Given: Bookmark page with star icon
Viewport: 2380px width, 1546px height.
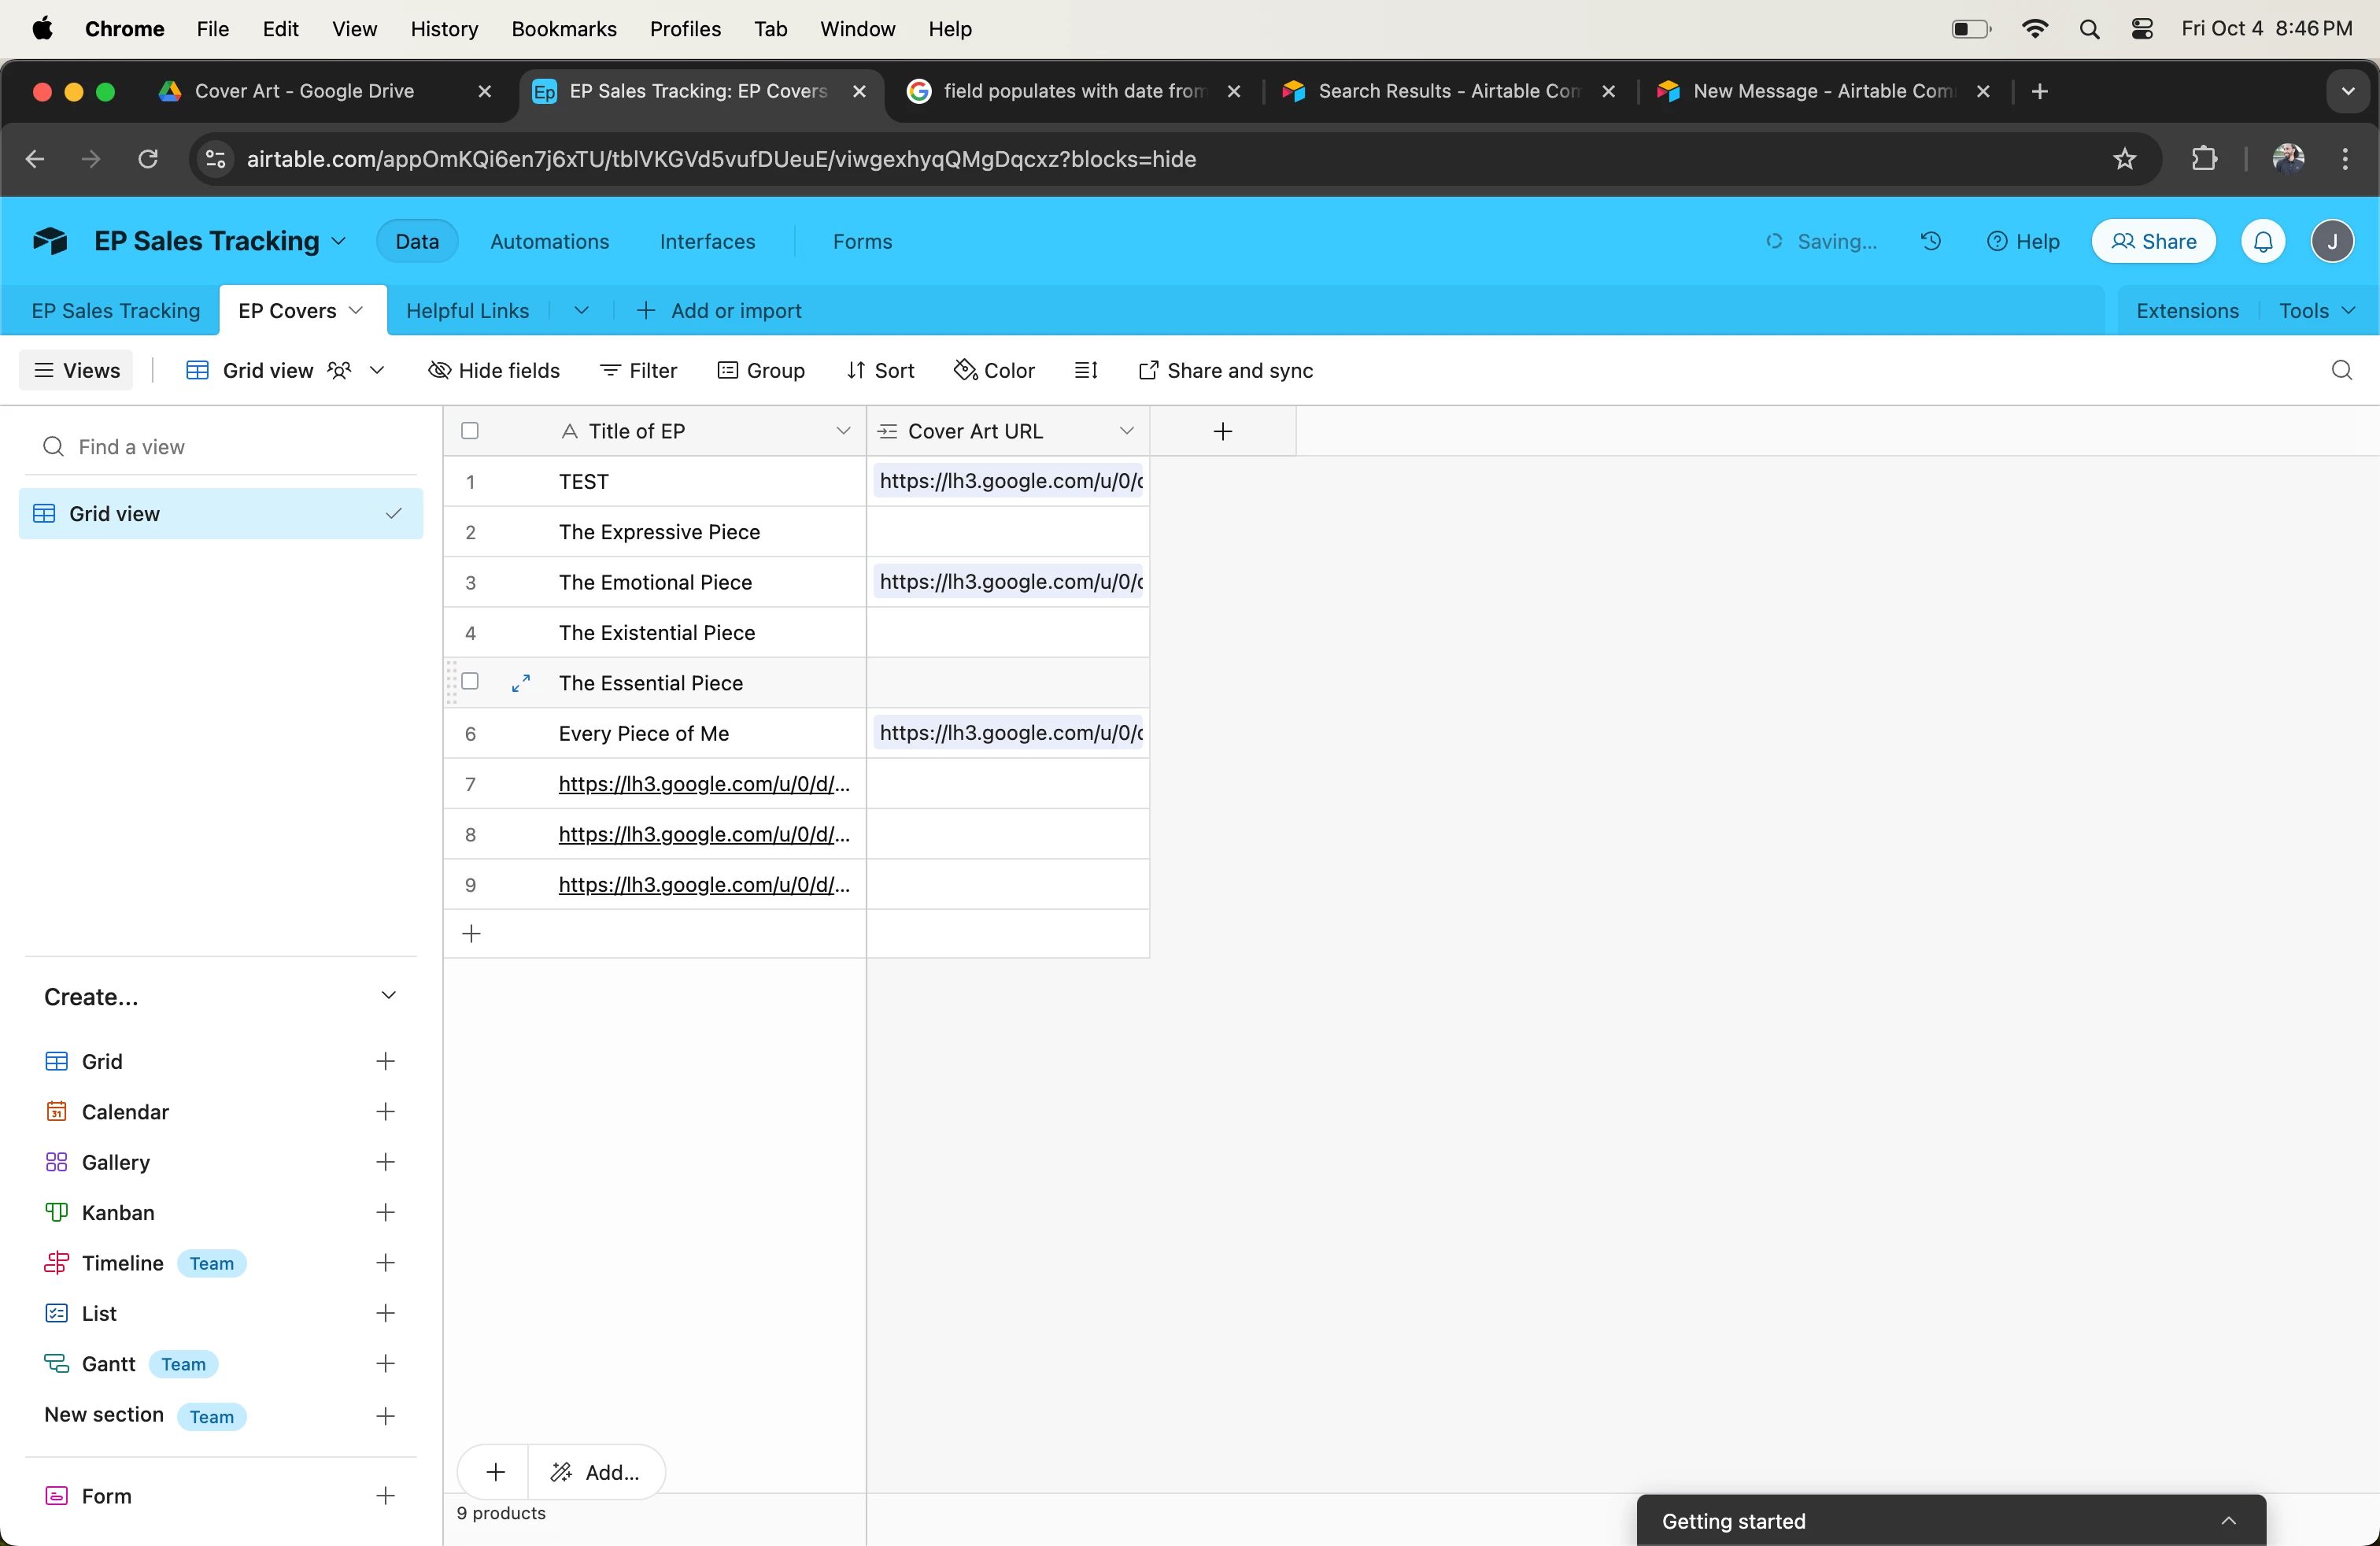Looking at the screenshot, I should point(2124,159).
